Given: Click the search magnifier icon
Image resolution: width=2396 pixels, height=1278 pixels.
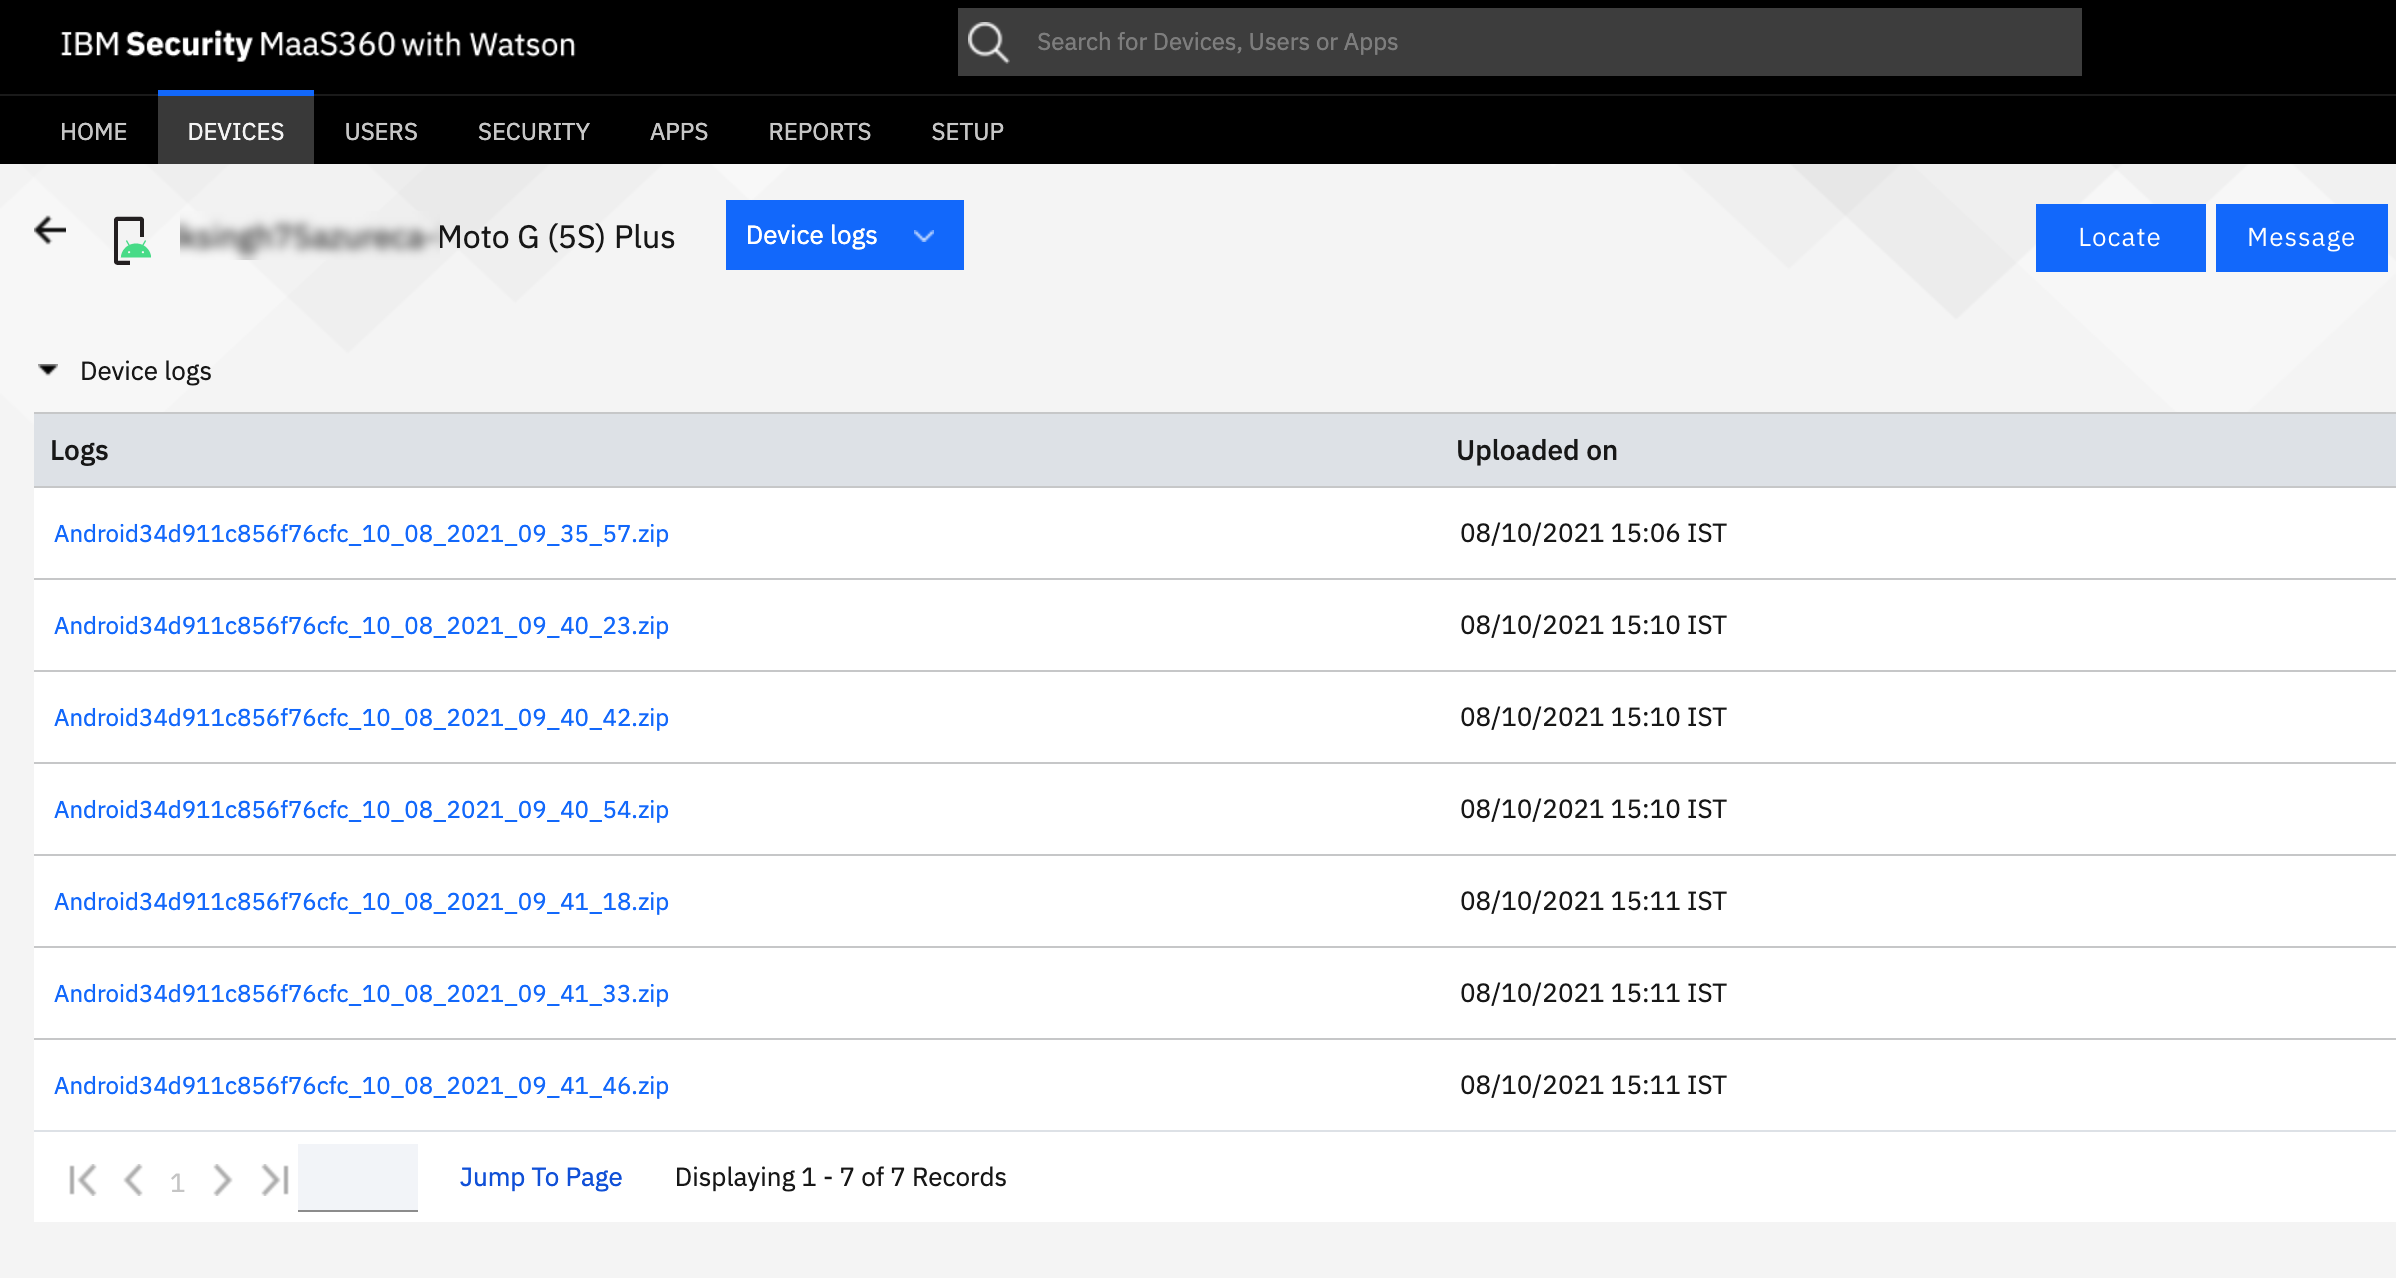Looking at the screenshot, I should click(x=988, y=42).
